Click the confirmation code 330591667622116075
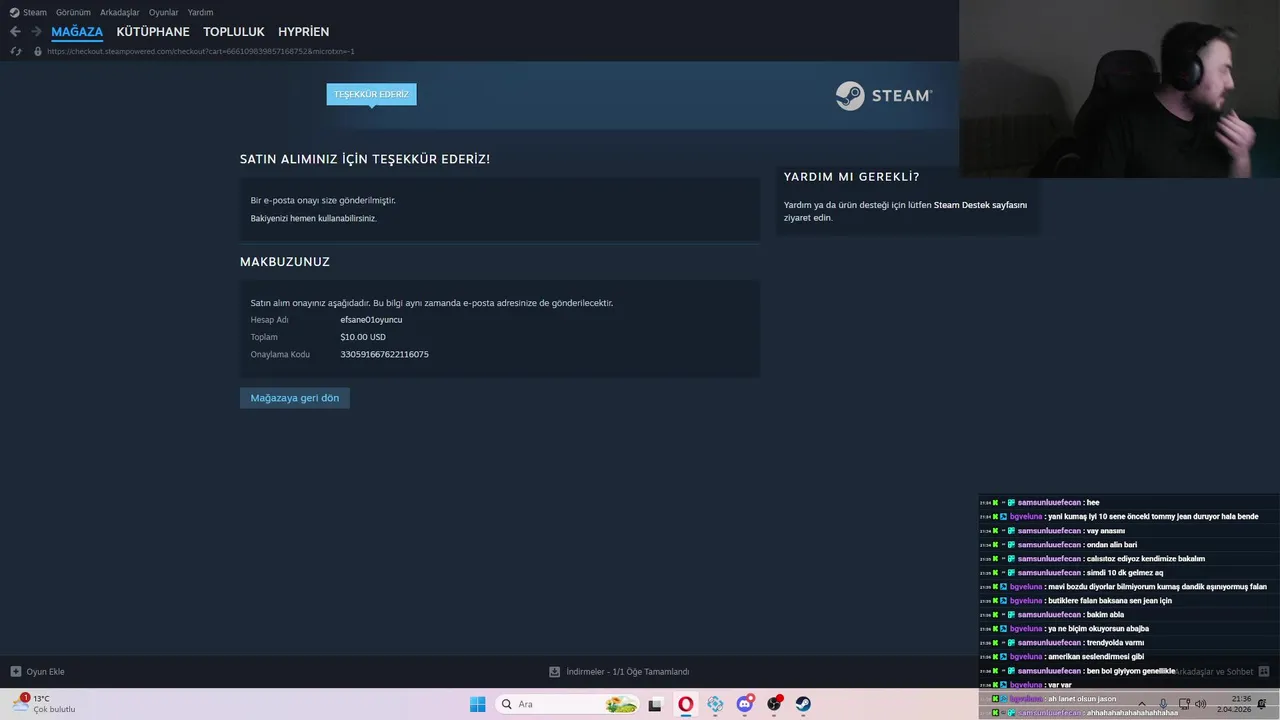Image resolution: width=1280 pixels, height=720 pixels. click(384, 354)
